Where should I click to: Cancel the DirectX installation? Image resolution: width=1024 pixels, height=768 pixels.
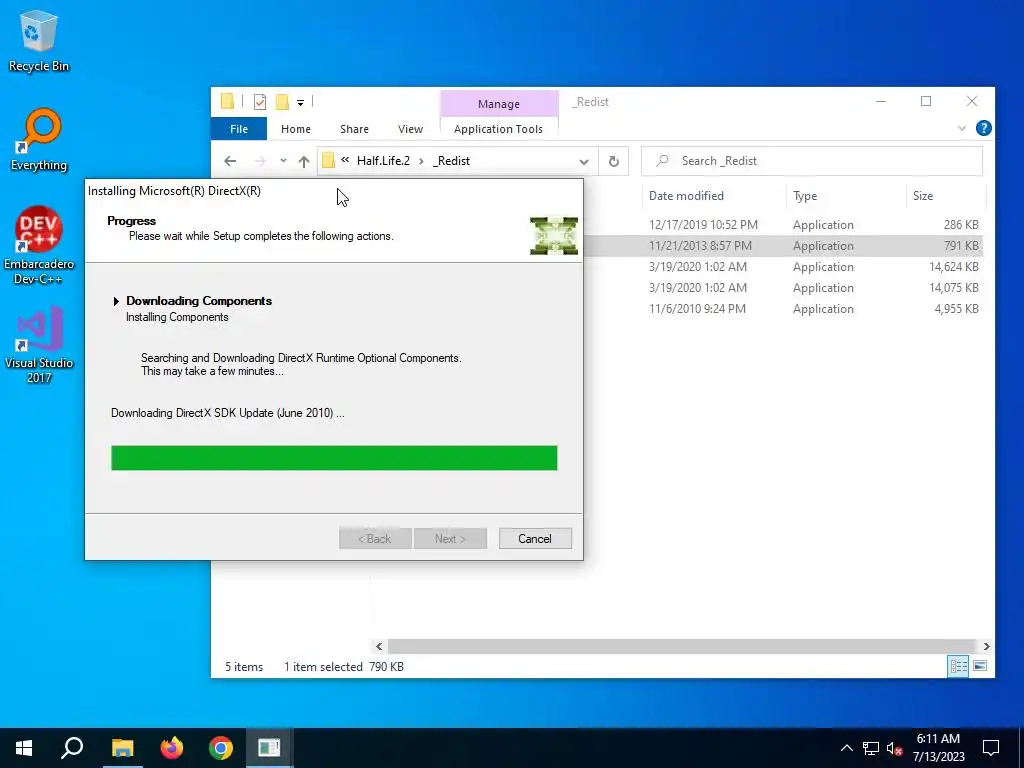coord(535,539)
